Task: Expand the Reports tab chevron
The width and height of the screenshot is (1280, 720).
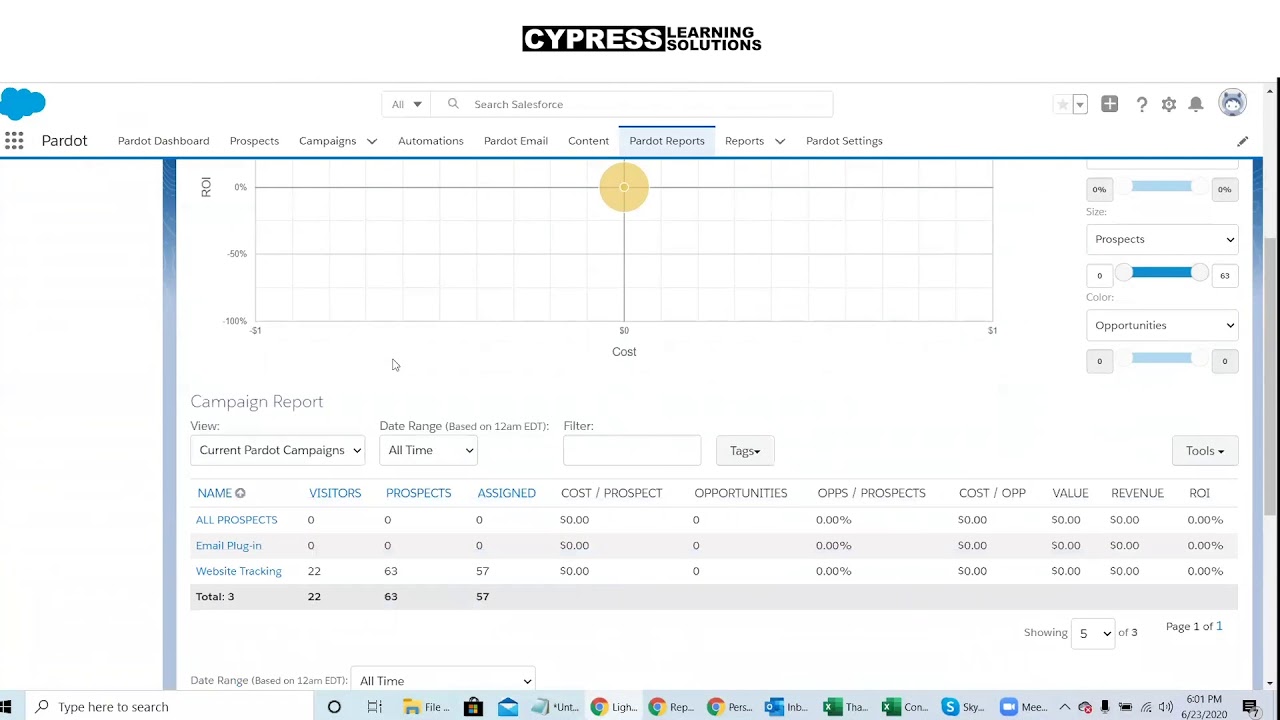Action: [x=780, y=141]
